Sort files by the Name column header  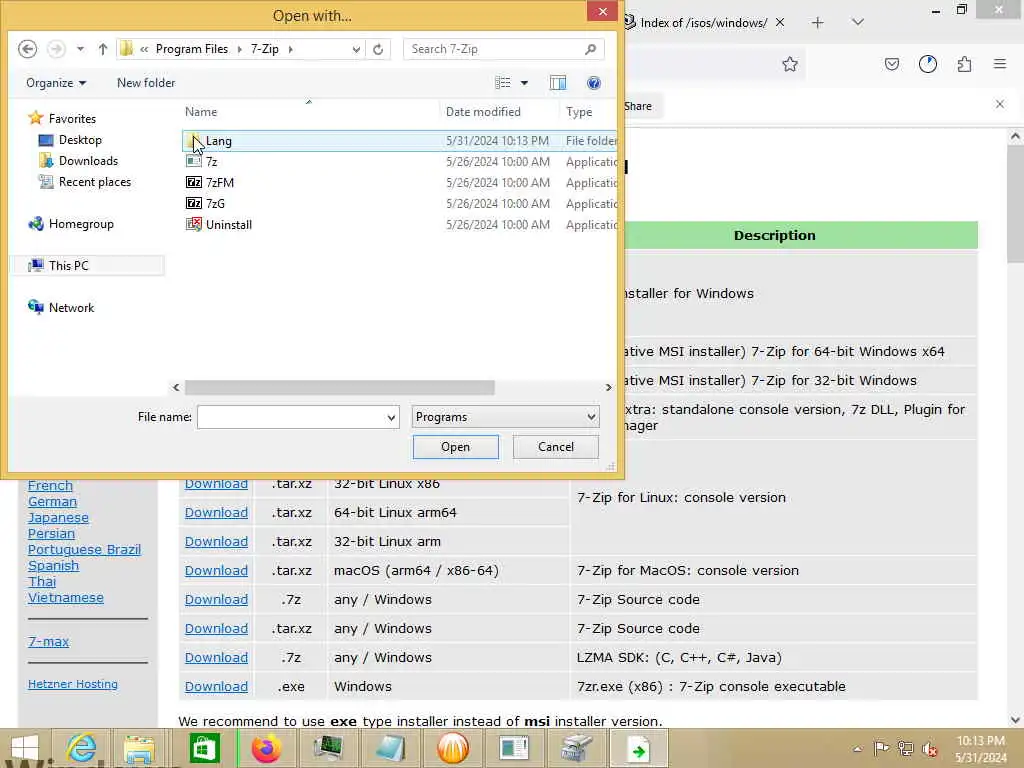pos(309,112)
